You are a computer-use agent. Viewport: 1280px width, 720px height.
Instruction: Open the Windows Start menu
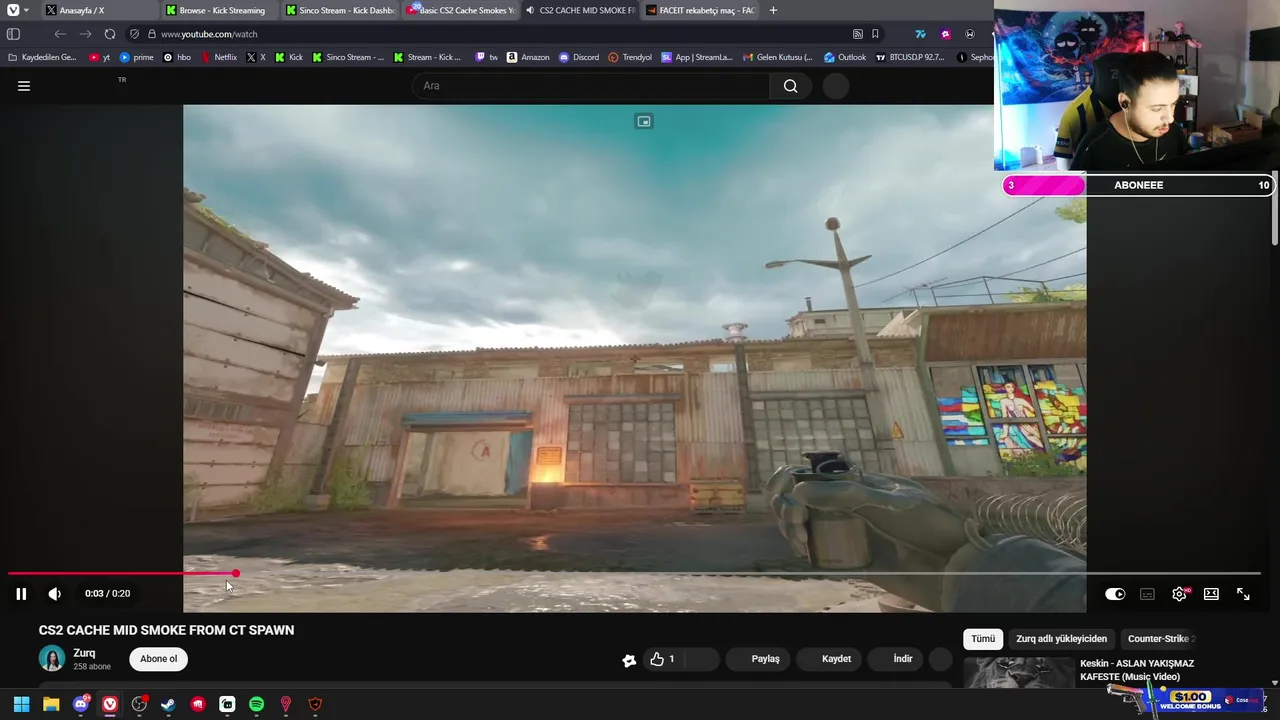point(21,704)
